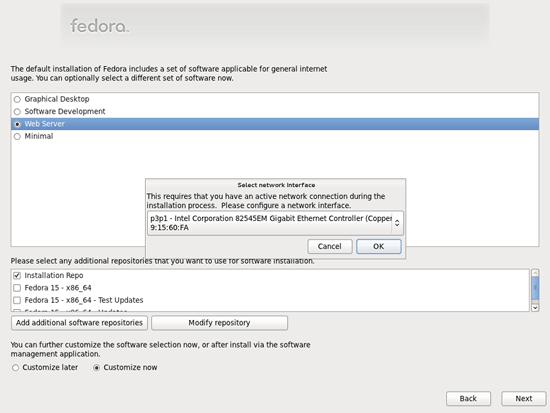The height and width of the screenshot is (413, 550).
Task: Check Fedora 15 x86_64 Test Updates
Action: tap(17, 300)
